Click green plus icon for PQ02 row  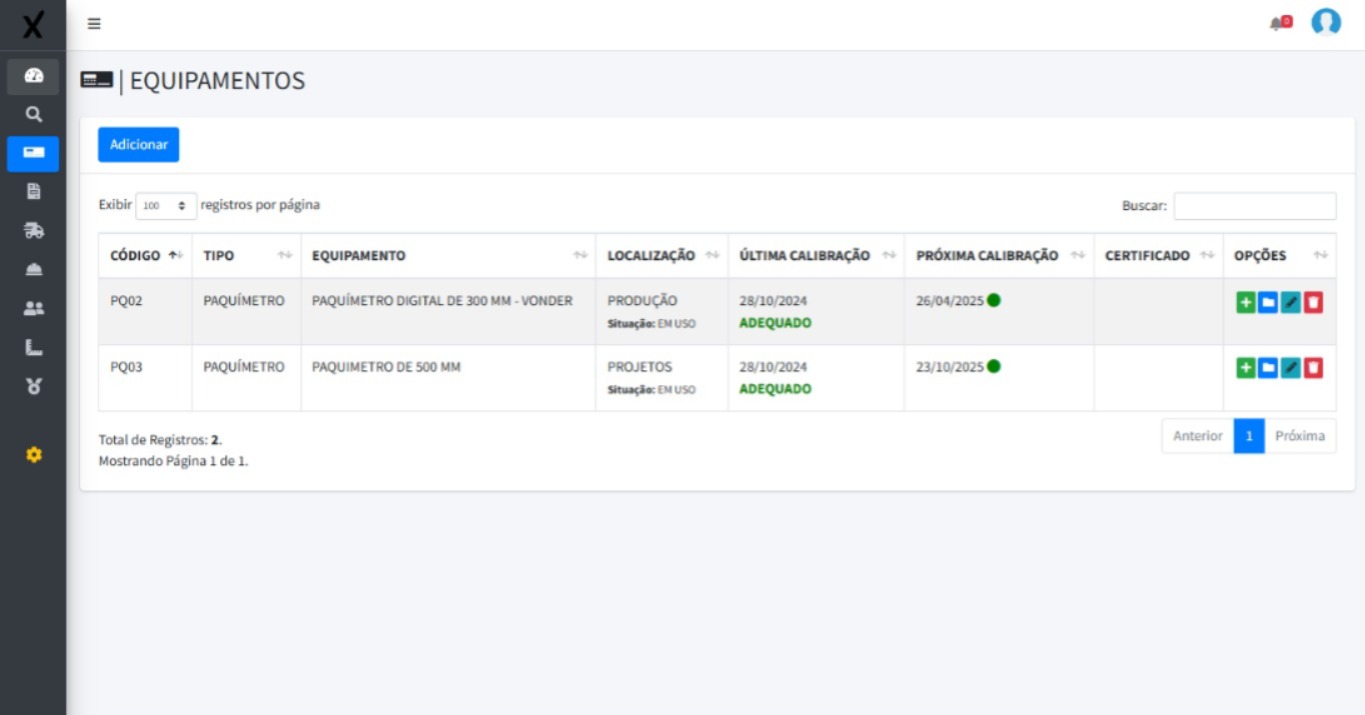click(1245, 303)
